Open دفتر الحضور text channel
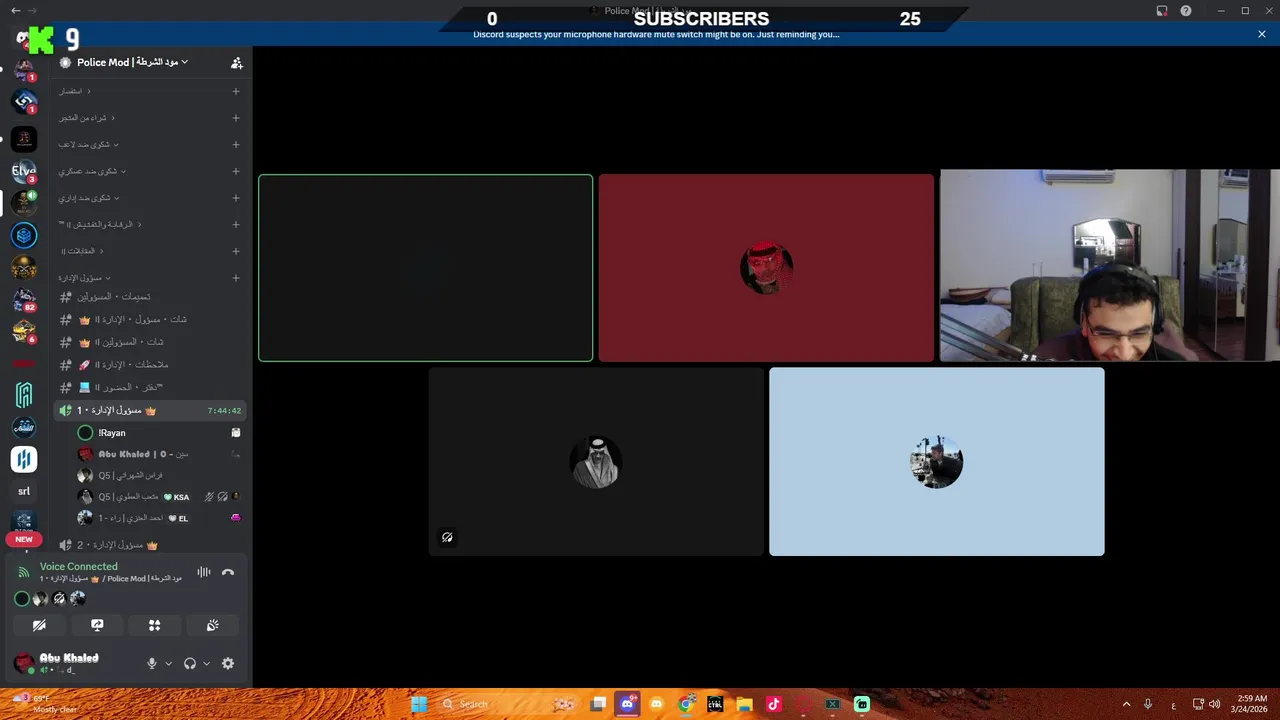 pos(150,388)
